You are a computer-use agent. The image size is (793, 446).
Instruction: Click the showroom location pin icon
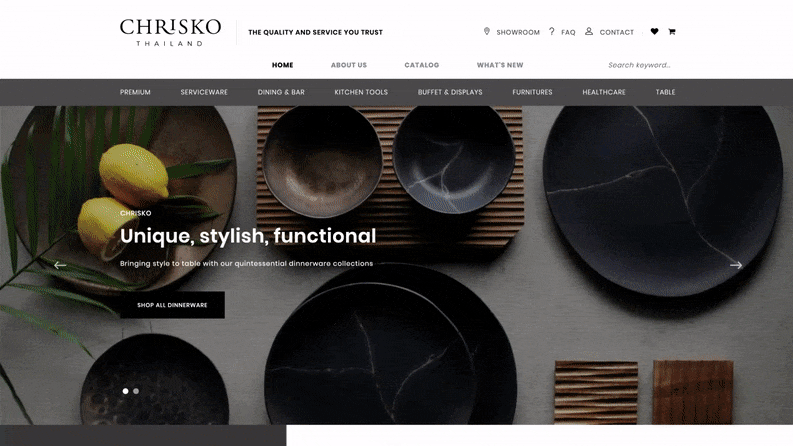pyautogui.click(x=487, y=31)
